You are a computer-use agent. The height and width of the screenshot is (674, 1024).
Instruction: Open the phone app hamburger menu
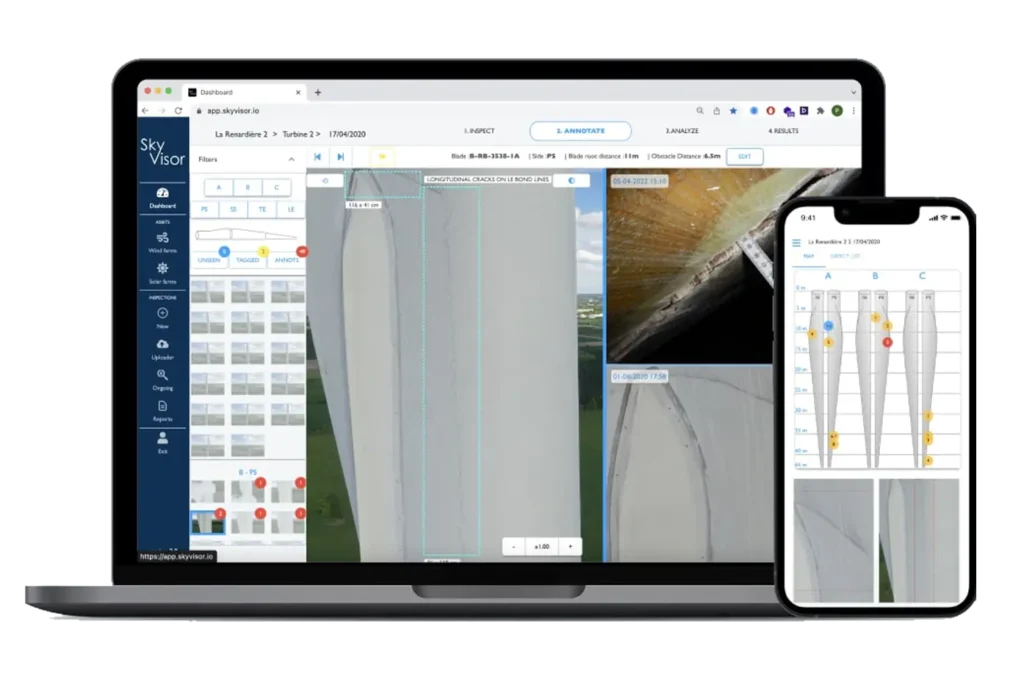pyautogui.click(x=797, y=242)
